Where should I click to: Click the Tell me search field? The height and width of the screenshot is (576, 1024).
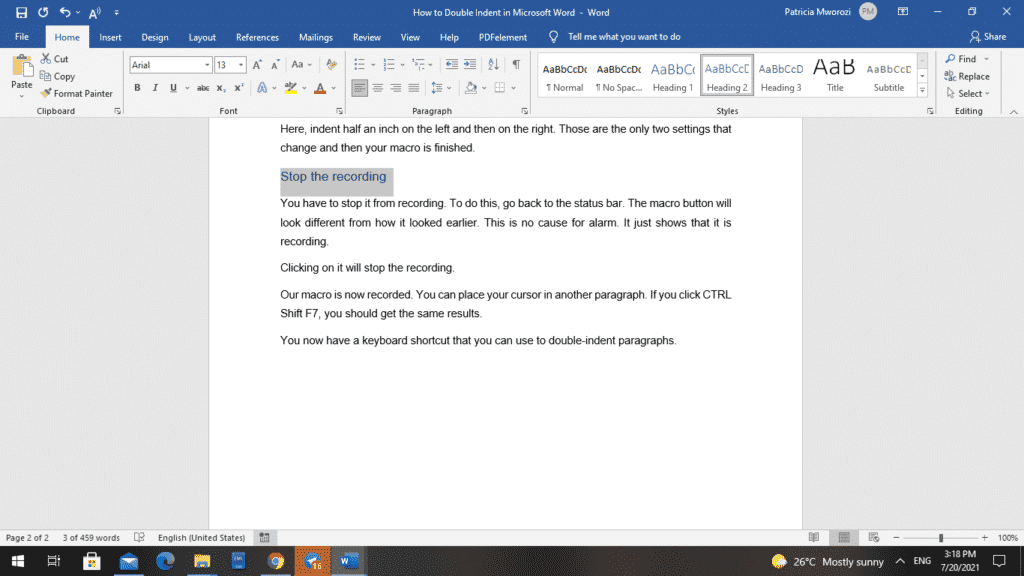click(624, 37)
